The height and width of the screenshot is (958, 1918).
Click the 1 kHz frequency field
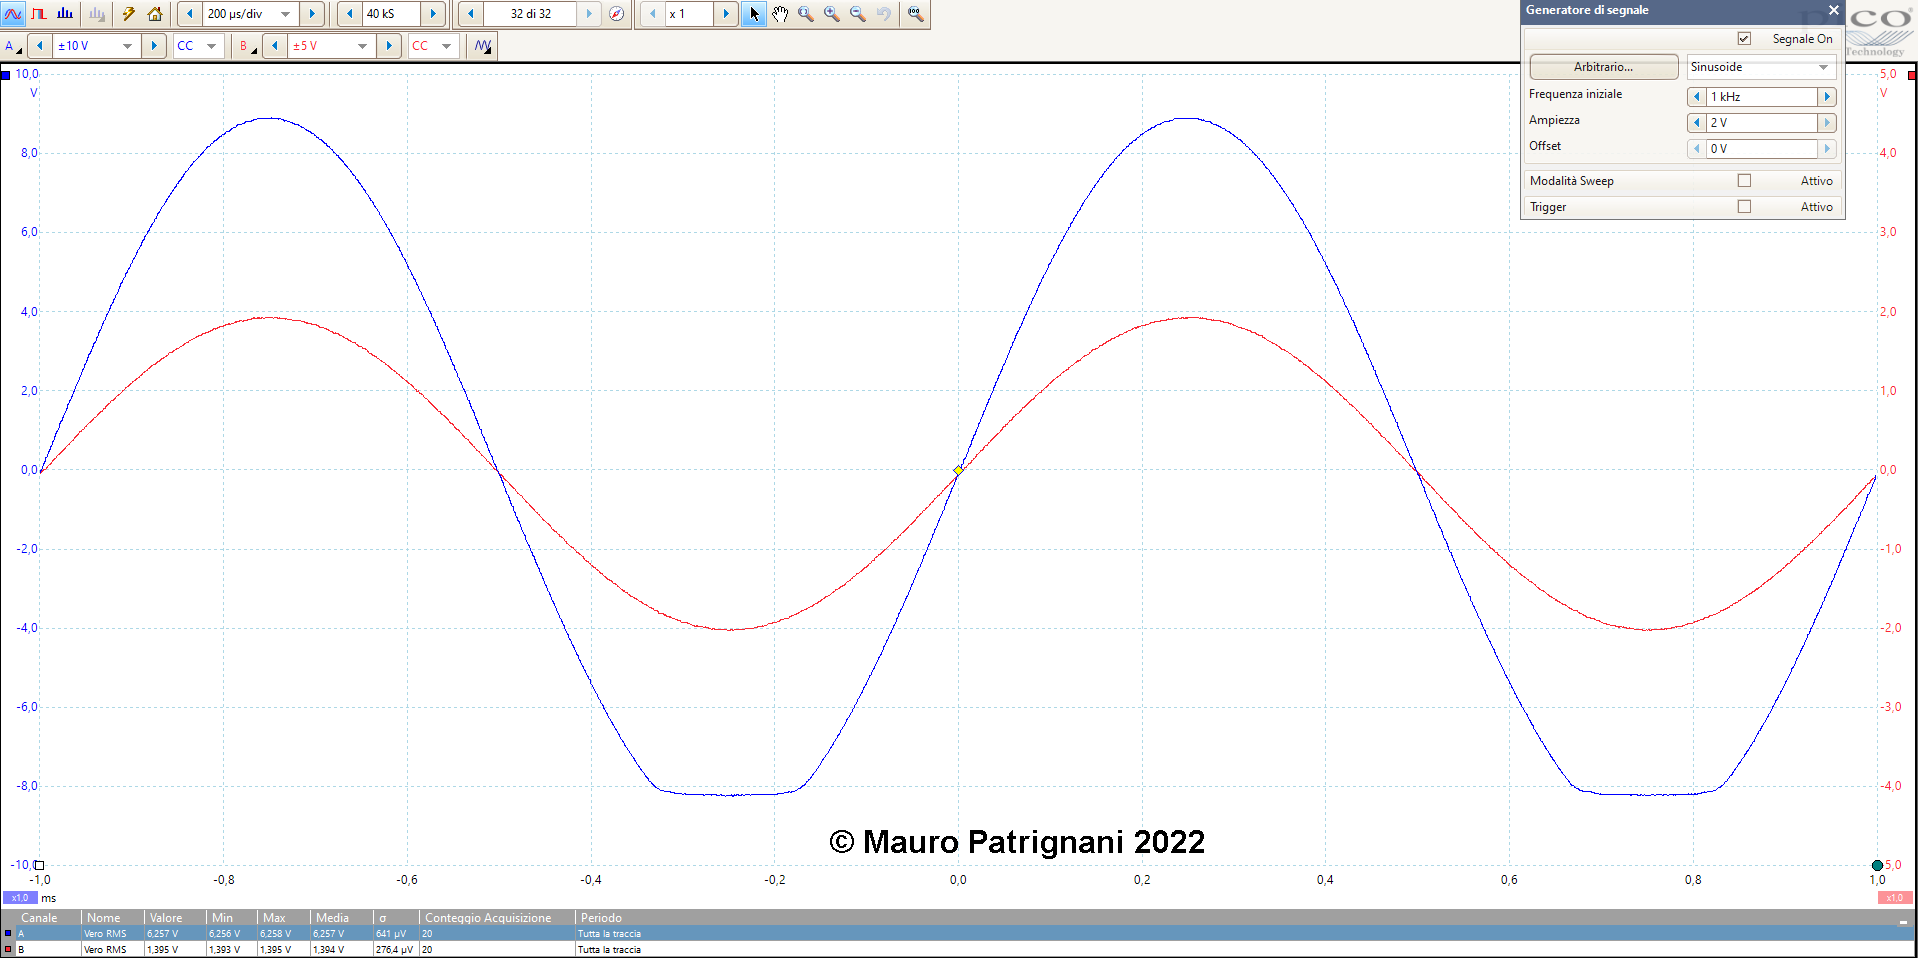click(x=1762, y=97)
